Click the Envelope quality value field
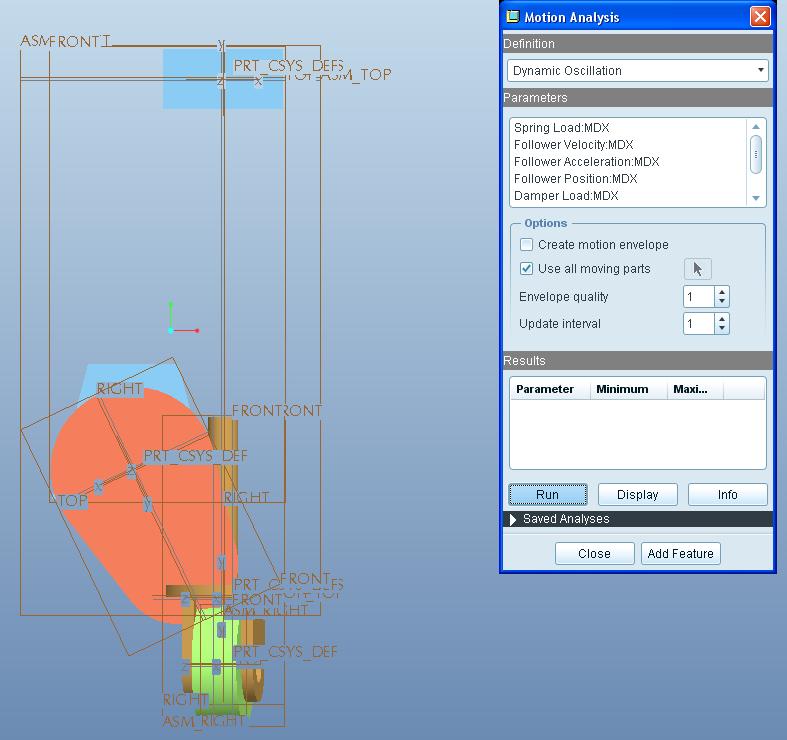Image resolution: width=787 pixels, height=740 pixels. 699,297
